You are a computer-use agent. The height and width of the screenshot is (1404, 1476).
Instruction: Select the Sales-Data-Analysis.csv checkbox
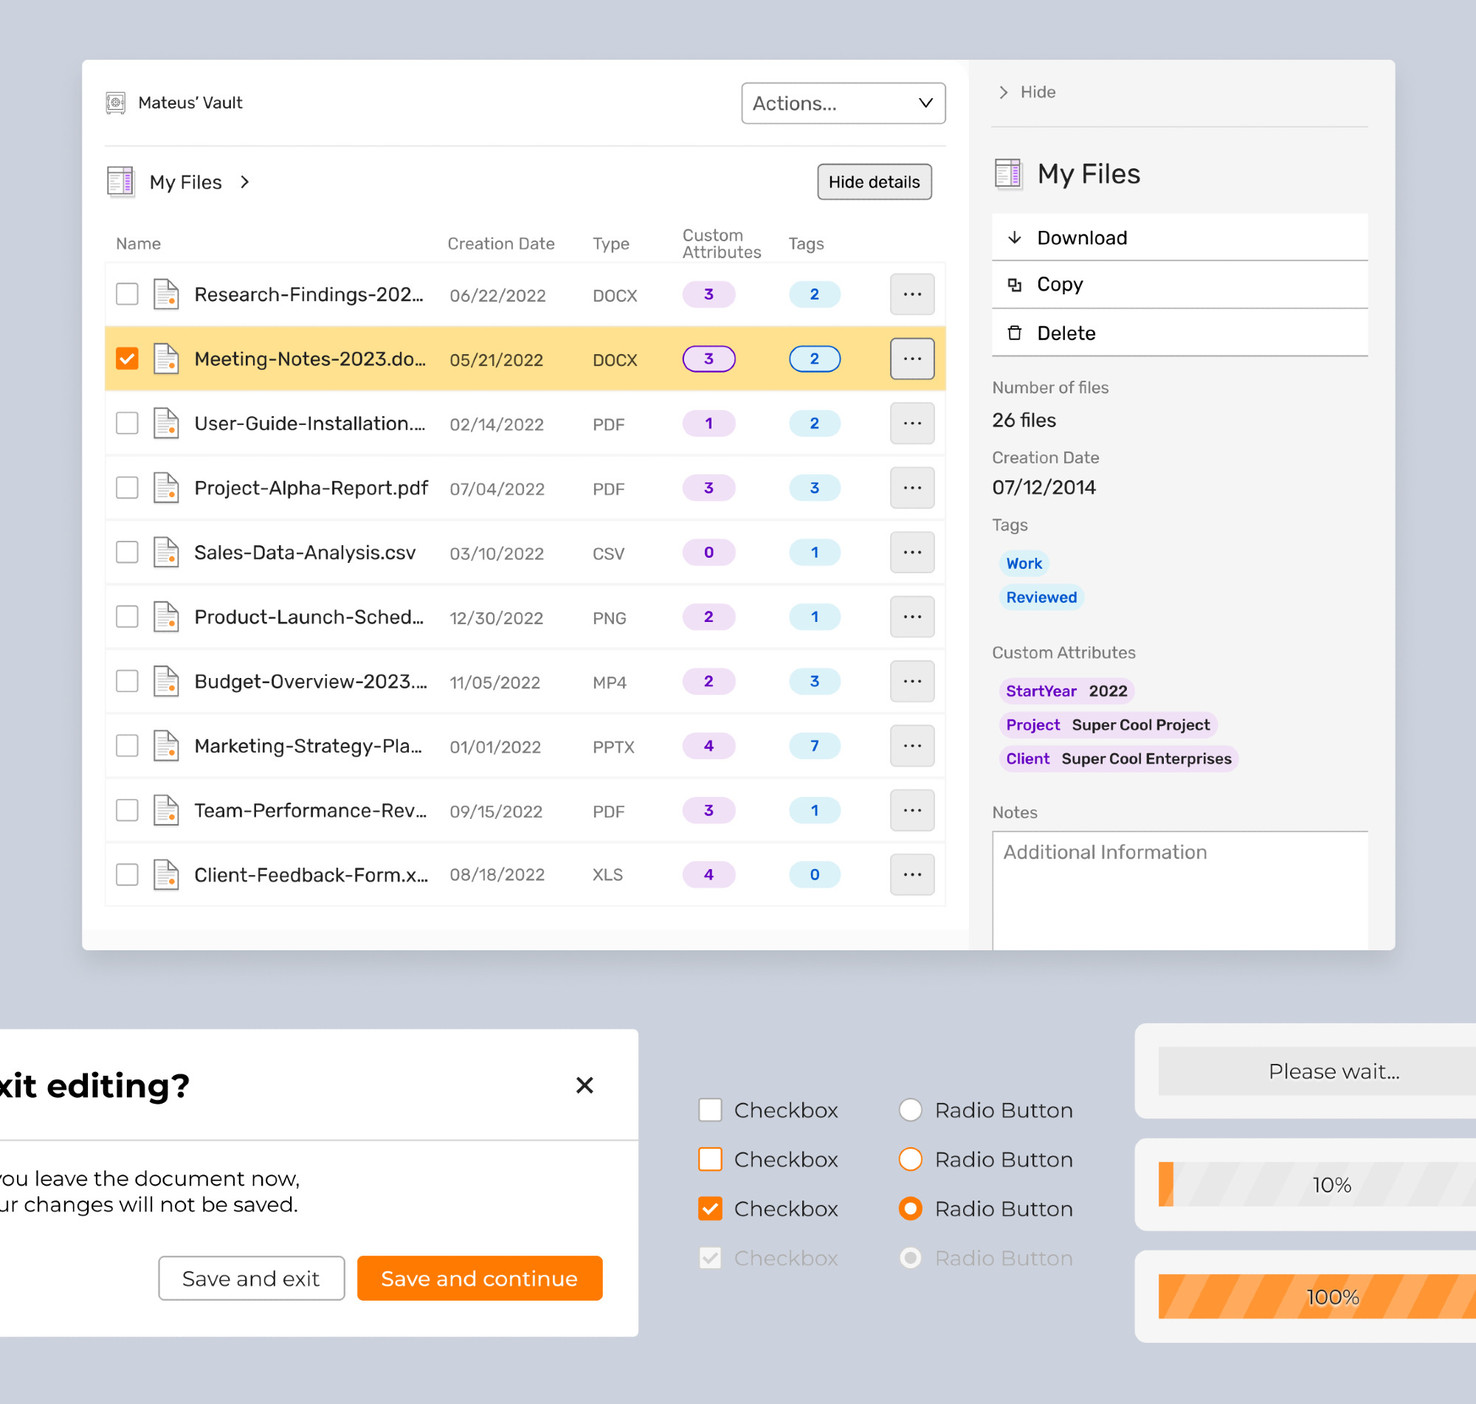coord(127,552)
